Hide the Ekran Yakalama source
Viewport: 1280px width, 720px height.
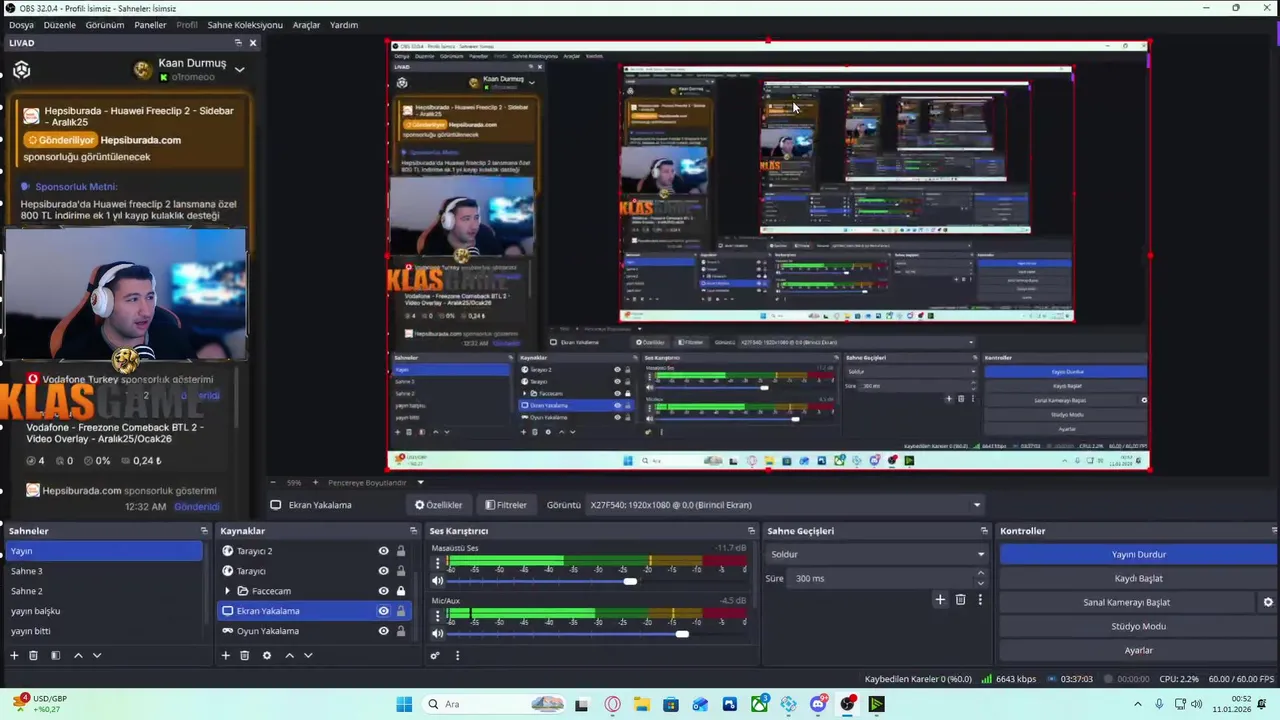point(383,611)
